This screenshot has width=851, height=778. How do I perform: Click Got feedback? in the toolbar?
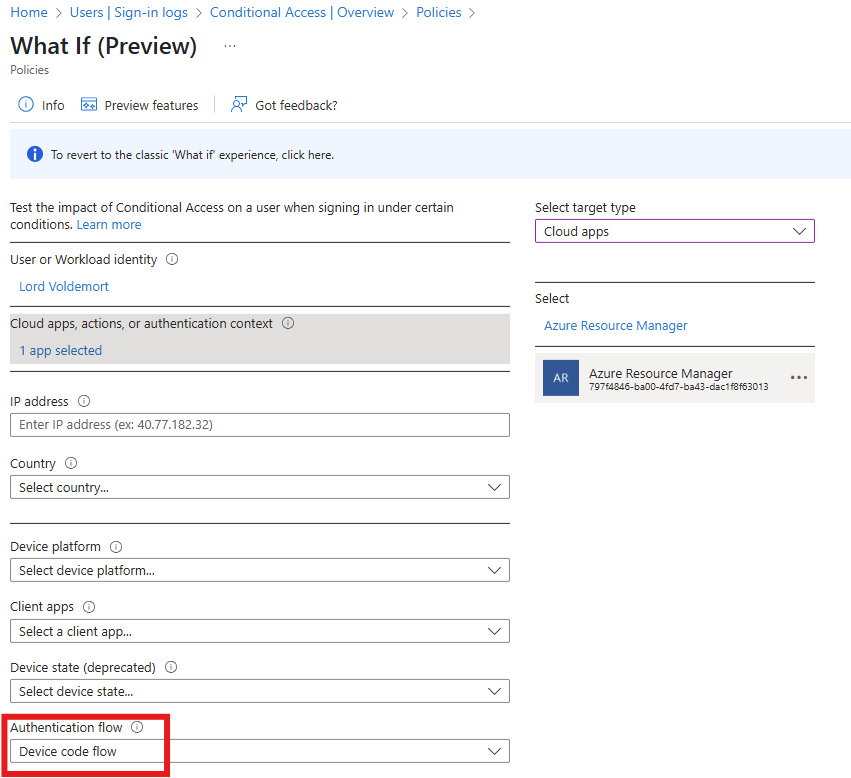(284, 105)
